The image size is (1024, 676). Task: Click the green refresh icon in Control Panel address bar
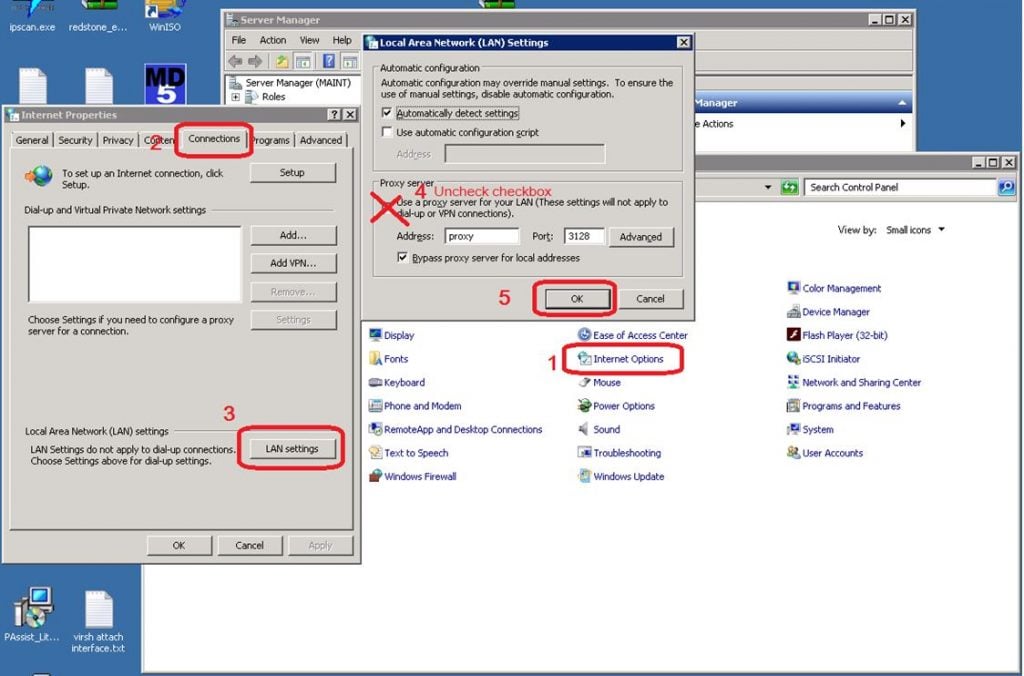tap(790, 187)
